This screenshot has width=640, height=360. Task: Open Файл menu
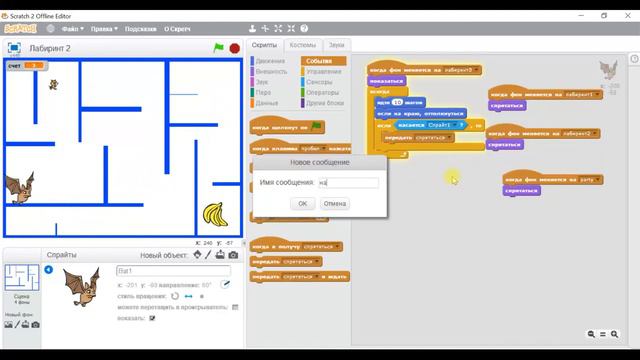click(x=73, y=29)
